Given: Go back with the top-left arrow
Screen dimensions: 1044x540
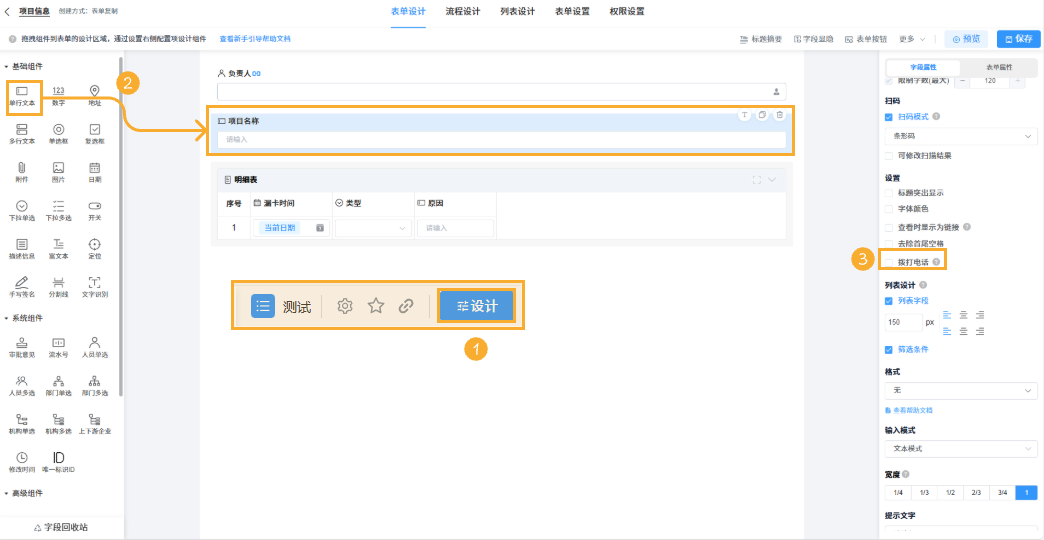Looking at the screenshot, I should [x=7, y=11].
